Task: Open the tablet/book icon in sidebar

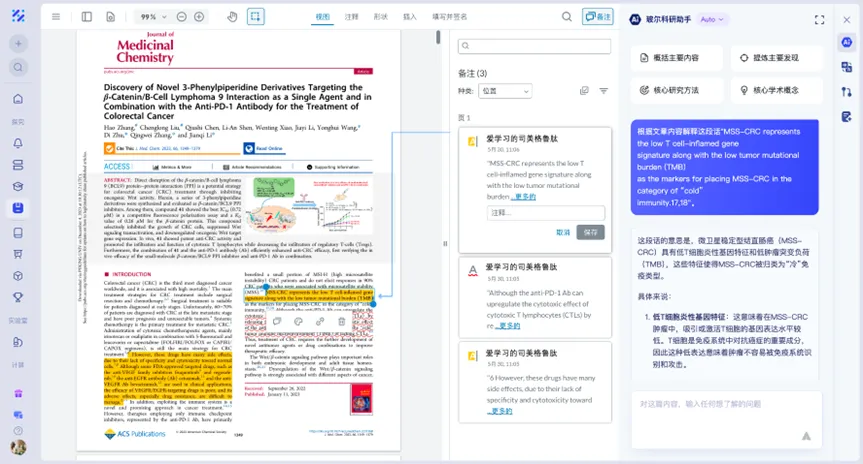Action: tap(18, 233)
